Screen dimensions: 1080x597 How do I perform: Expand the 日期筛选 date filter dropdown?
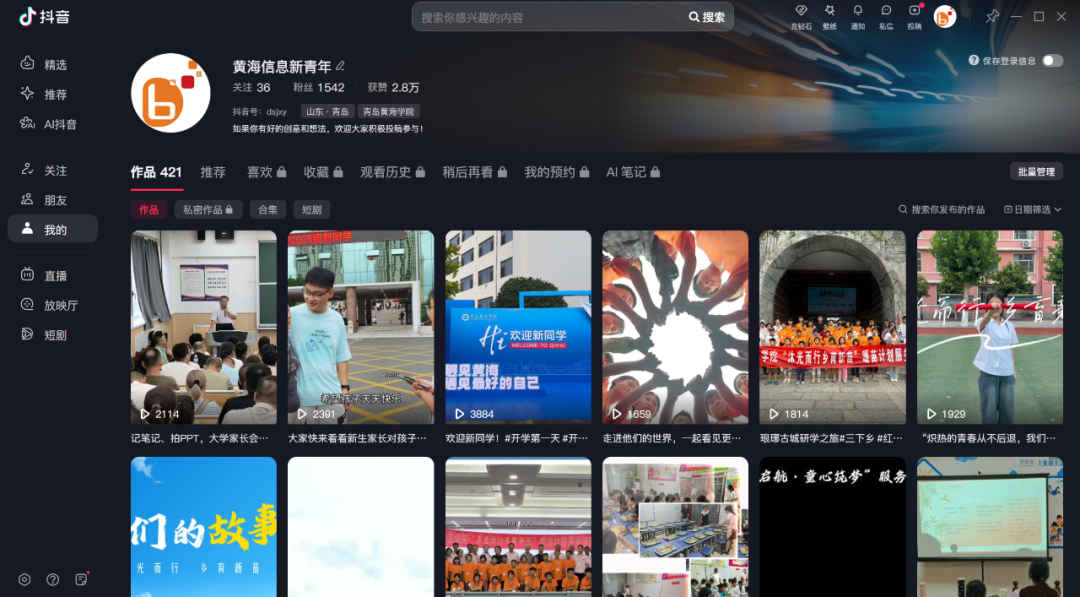coord(1032,210)
